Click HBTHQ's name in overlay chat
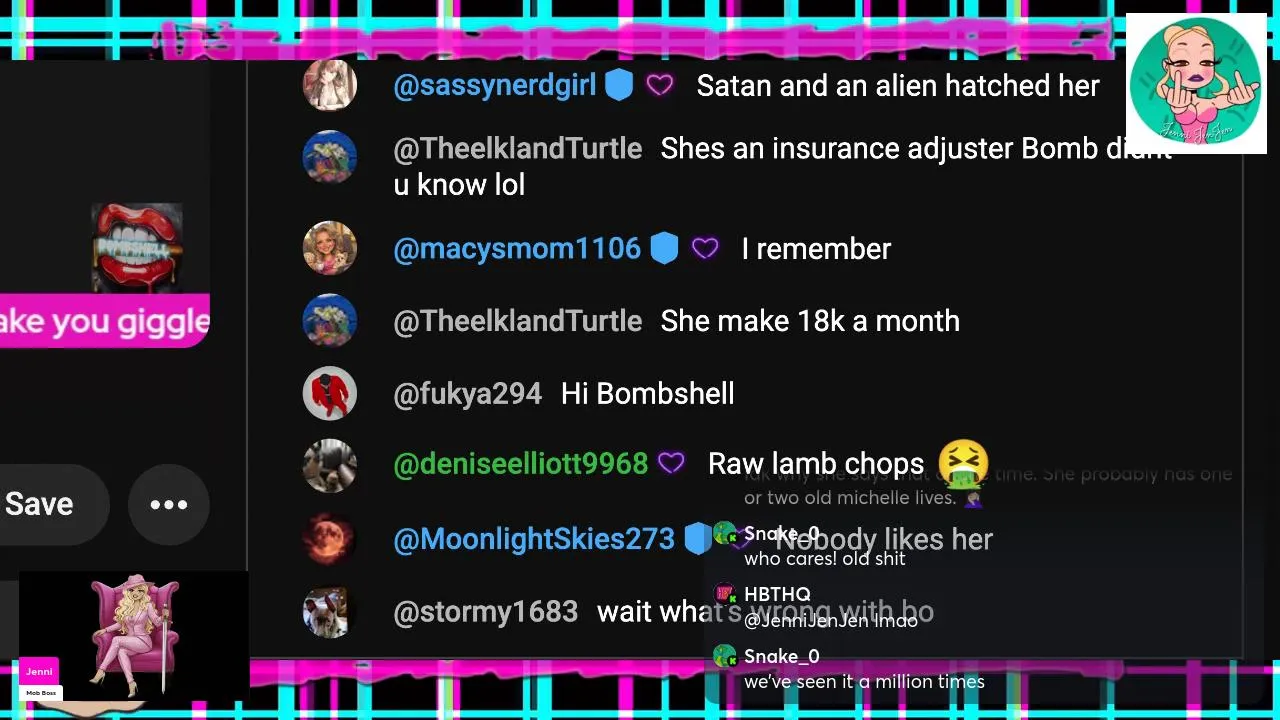This screenshot has width=1280, height=720. coord(777,595)
